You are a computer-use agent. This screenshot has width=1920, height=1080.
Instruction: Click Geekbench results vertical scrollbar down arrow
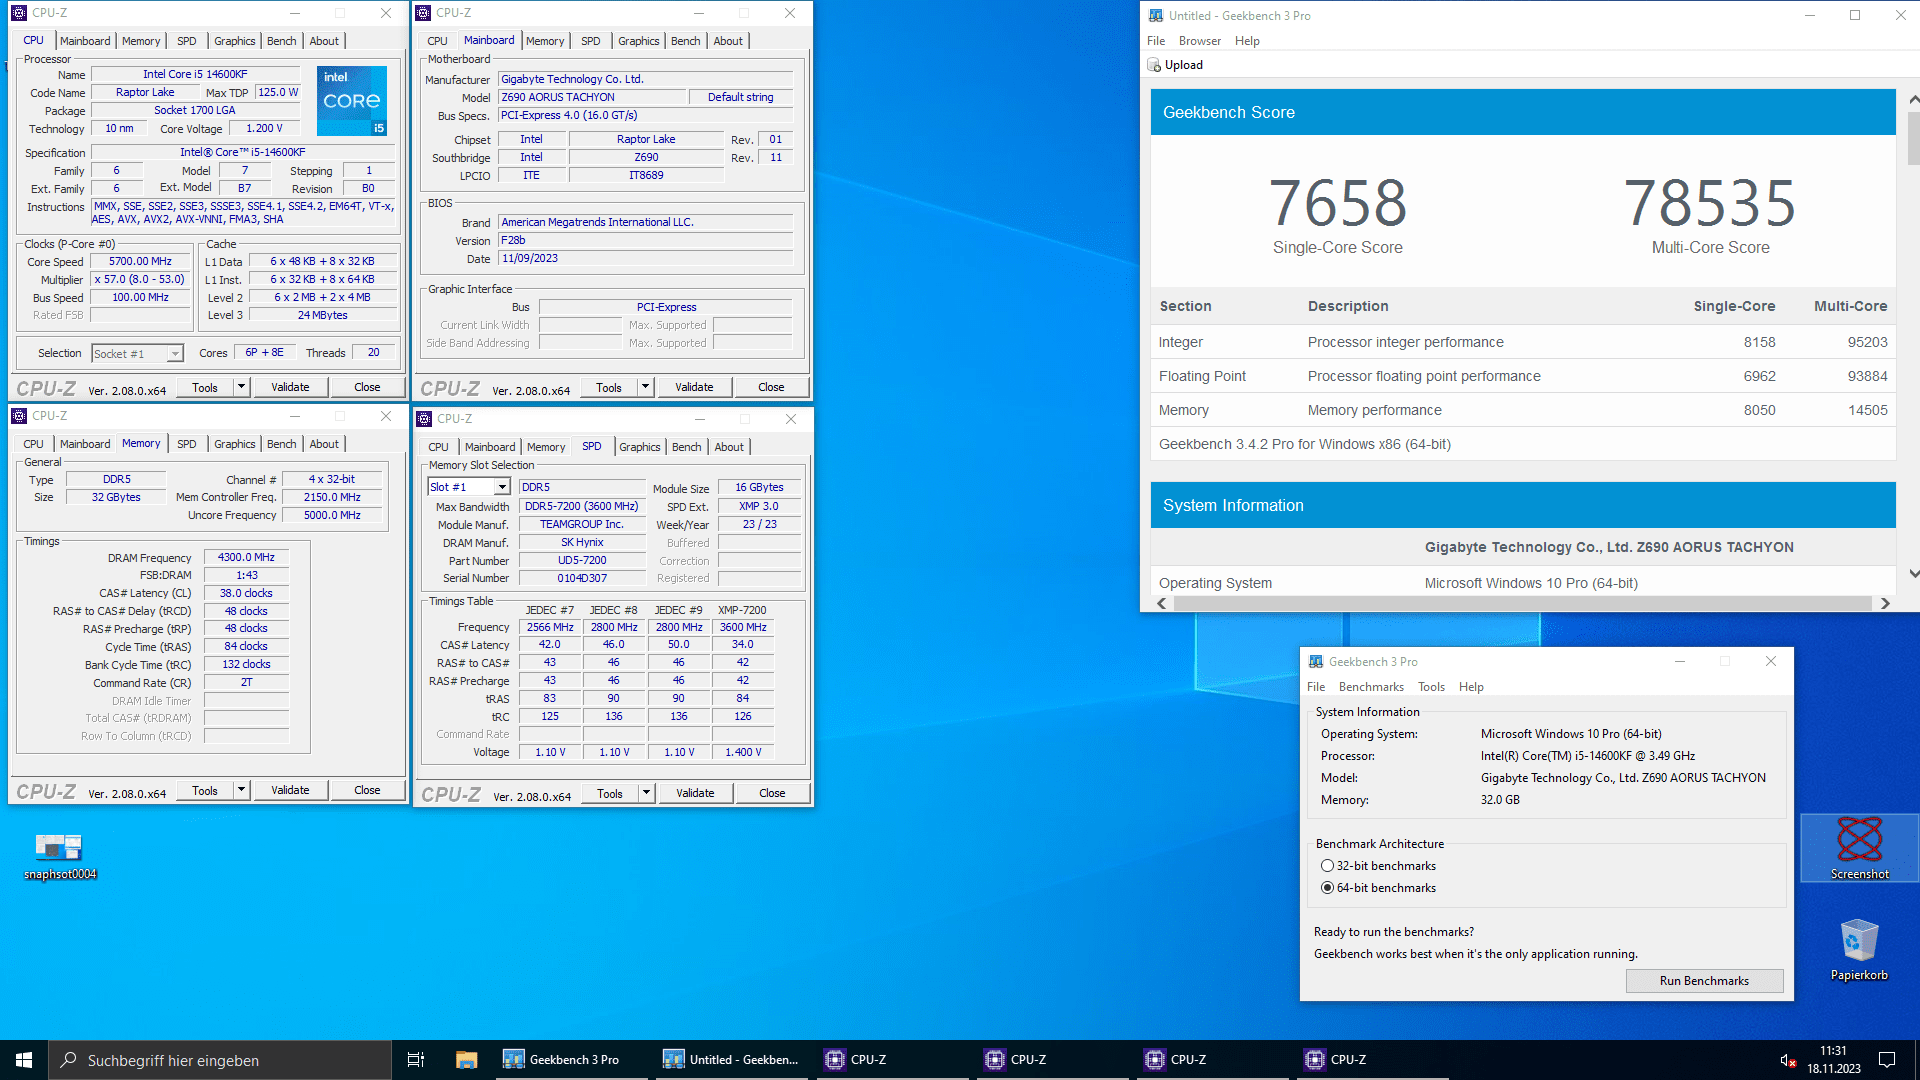point(1913,574)
